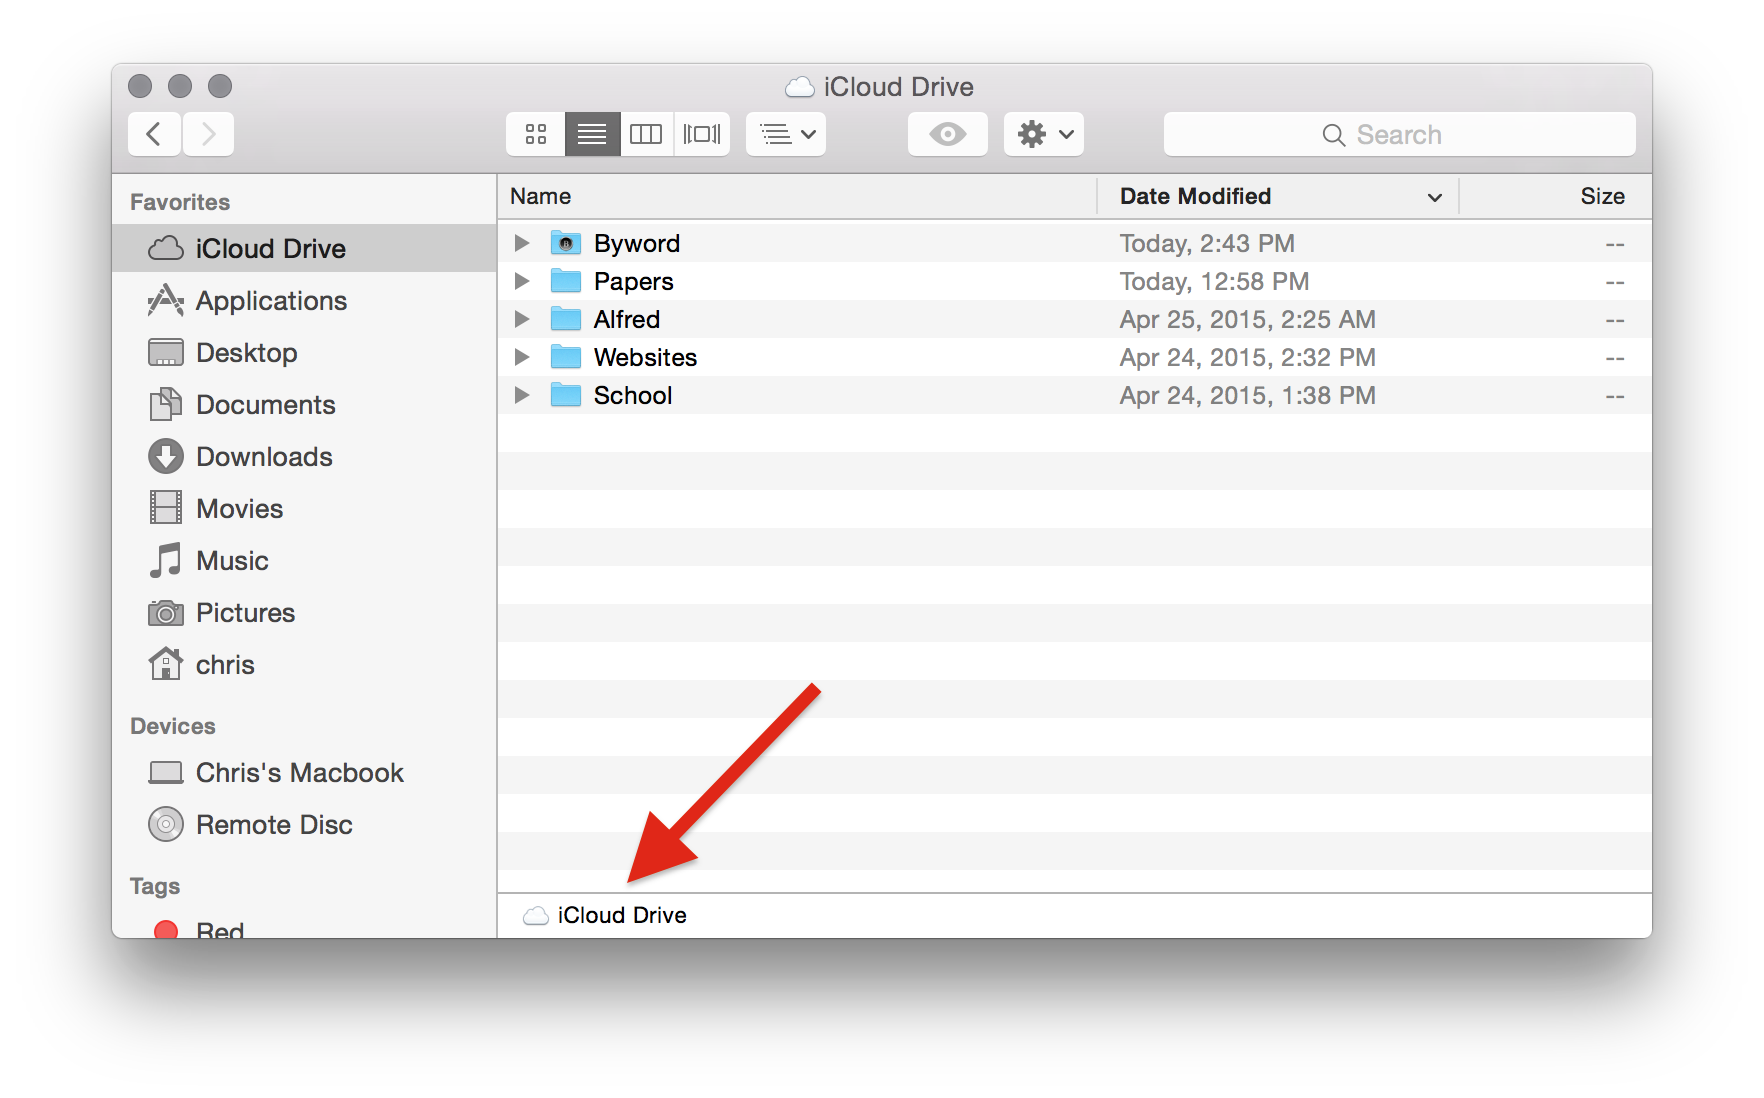Viewport: 1764px width, 1098px height.
Task: Minimize the Finder window
Action: [x=180, y=86]
